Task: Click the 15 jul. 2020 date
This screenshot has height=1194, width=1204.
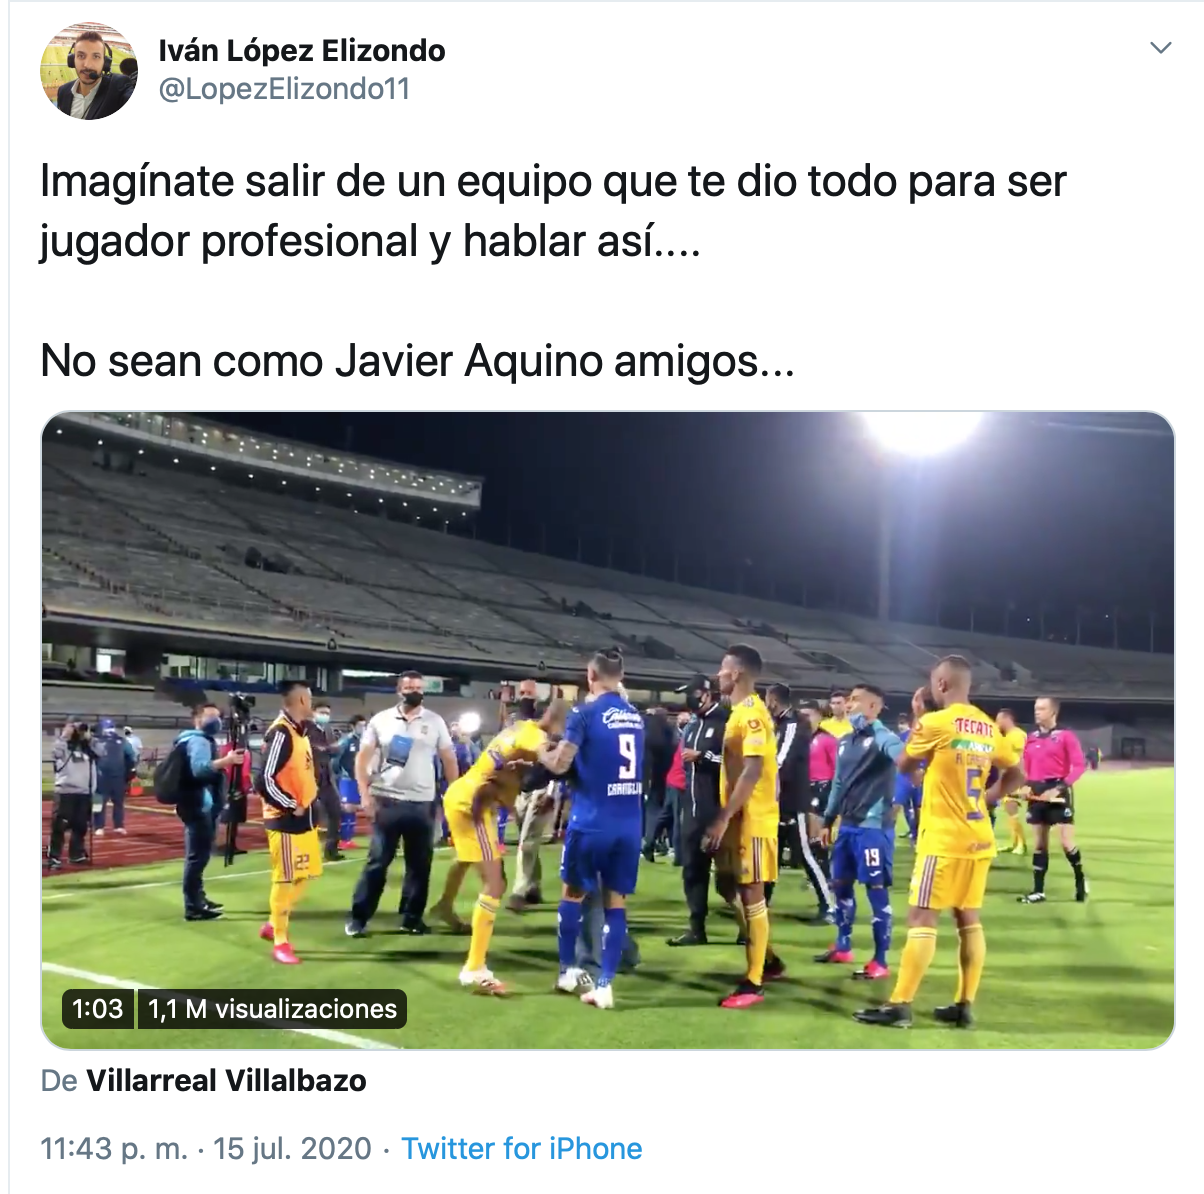Action: [292, 1149]
